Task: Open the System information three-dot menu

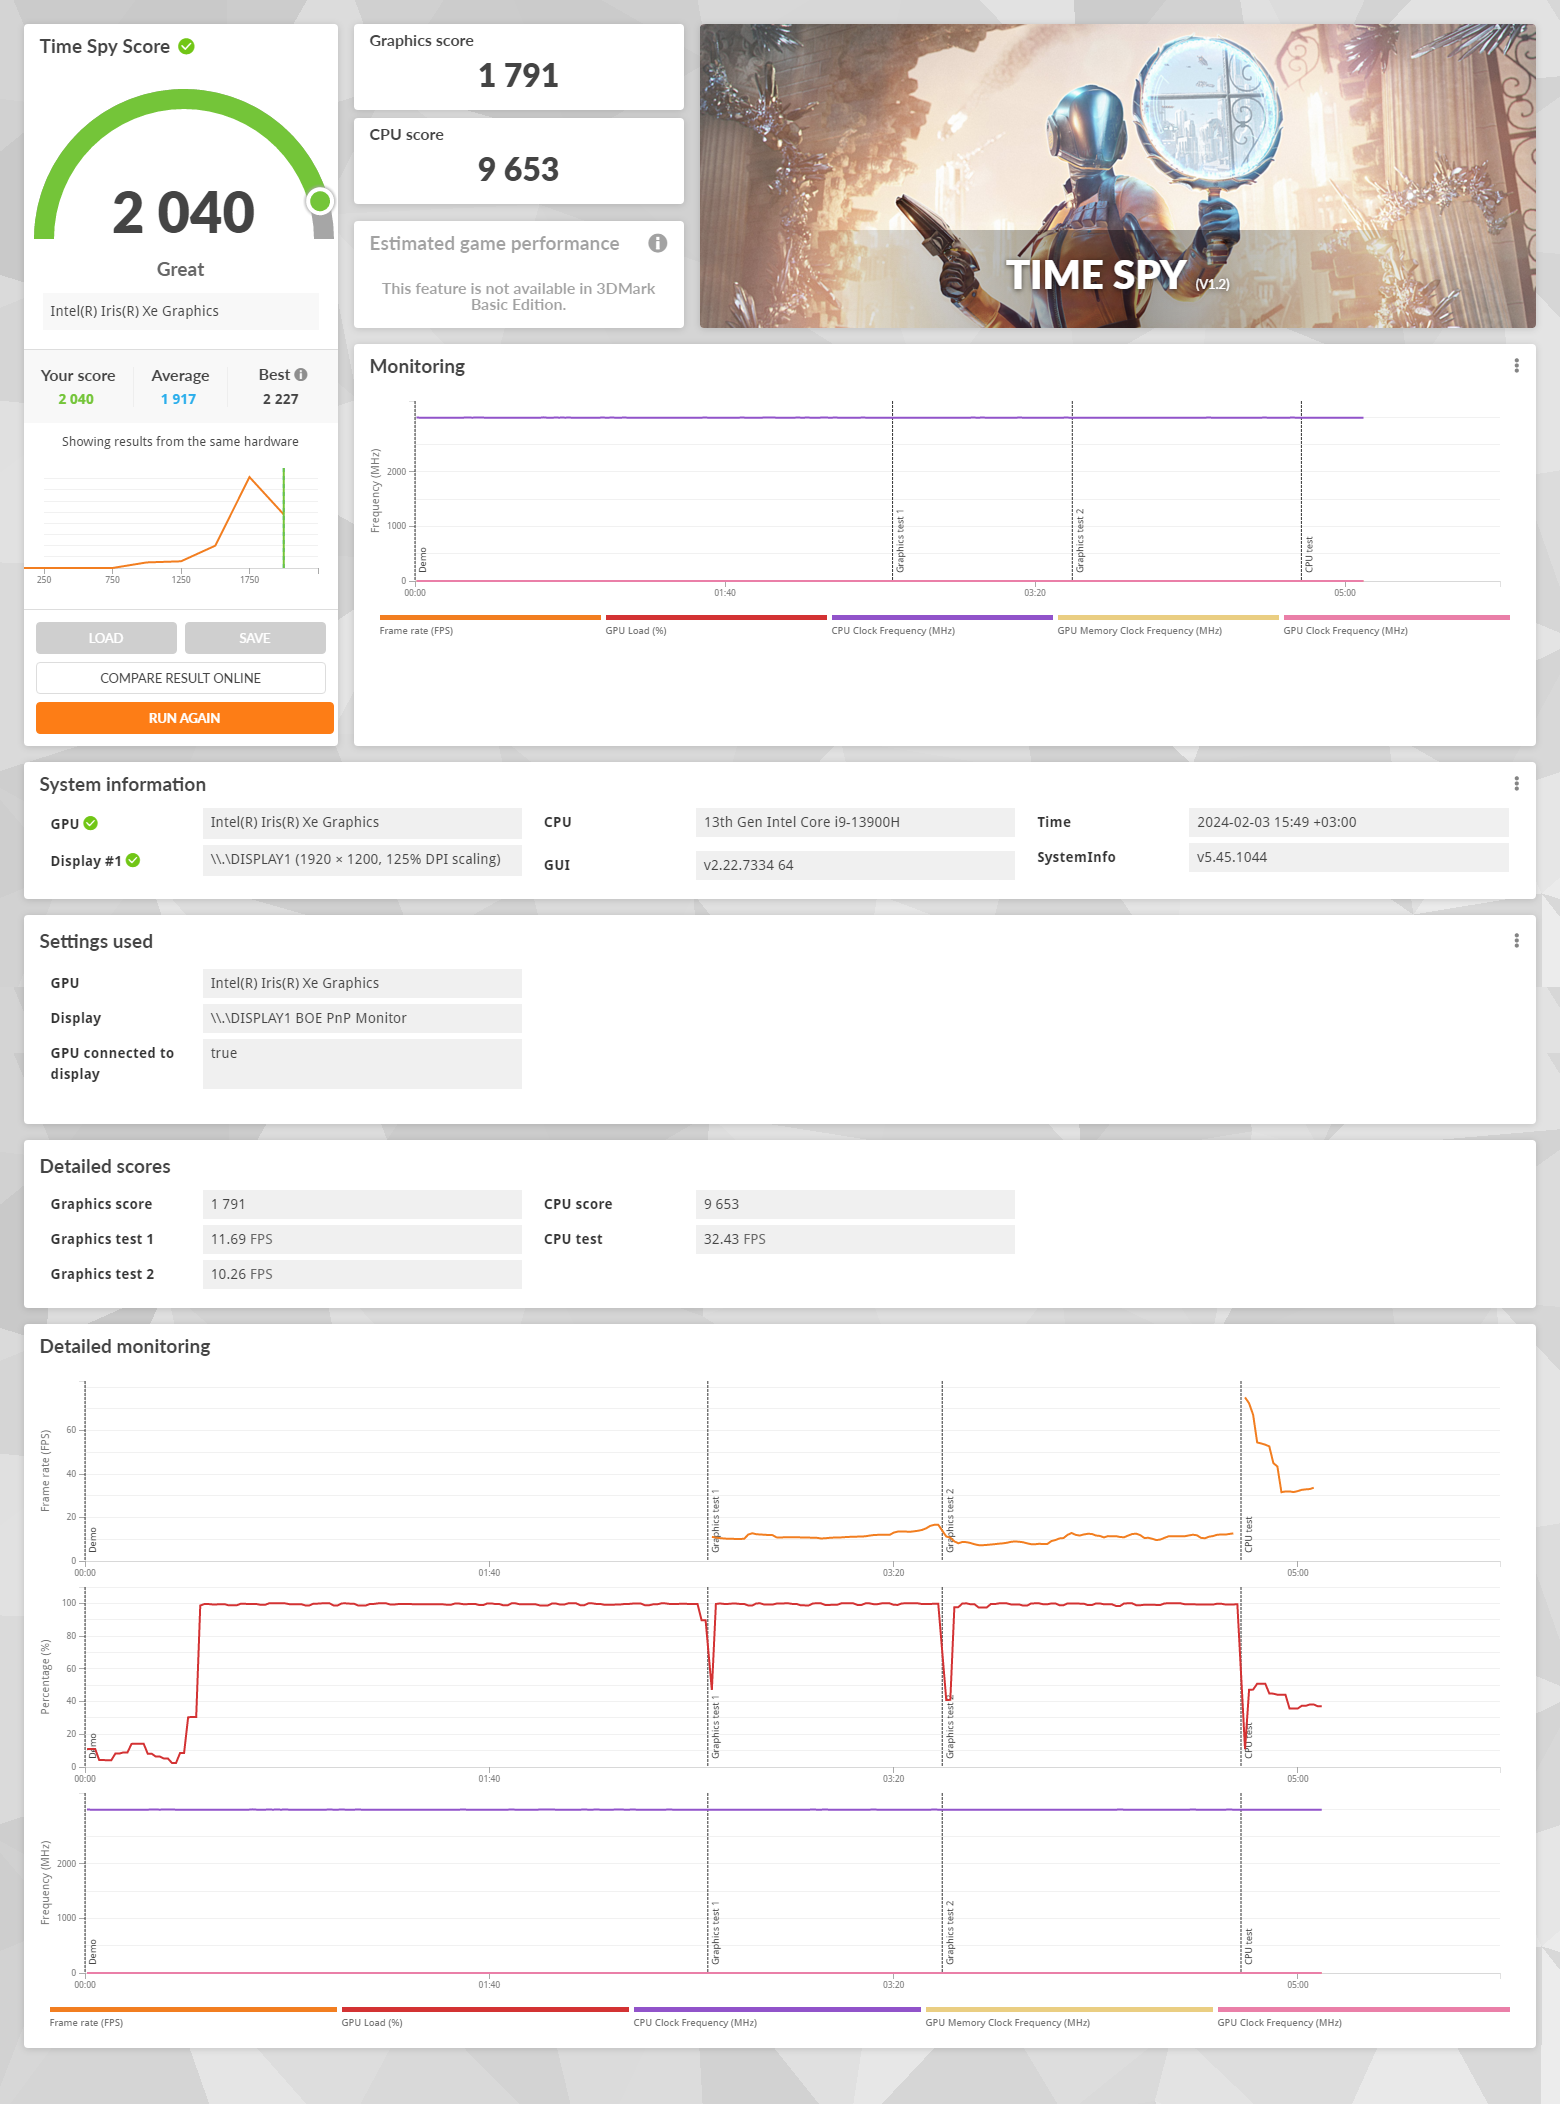Action: (1516, 784)
